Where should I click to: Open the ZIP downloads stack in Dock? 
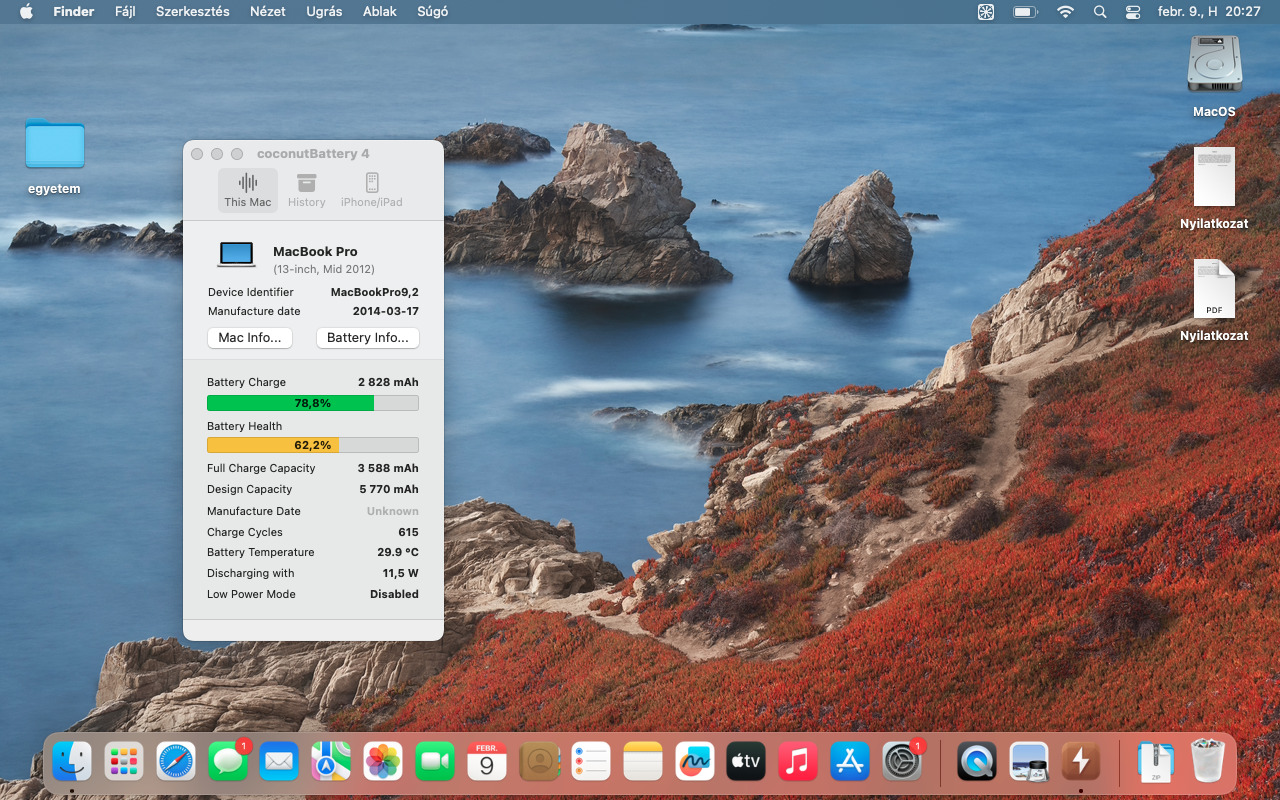(1156, 762)
